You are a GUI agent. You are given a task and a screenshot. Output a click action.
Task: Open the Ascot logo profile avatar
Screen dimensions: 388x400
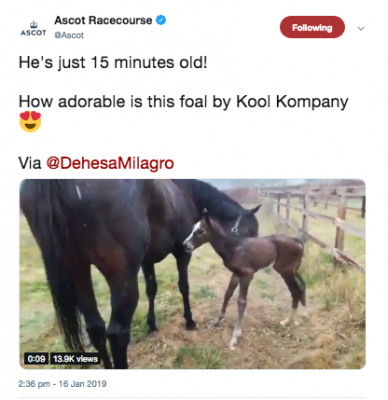tap(33, 29)
